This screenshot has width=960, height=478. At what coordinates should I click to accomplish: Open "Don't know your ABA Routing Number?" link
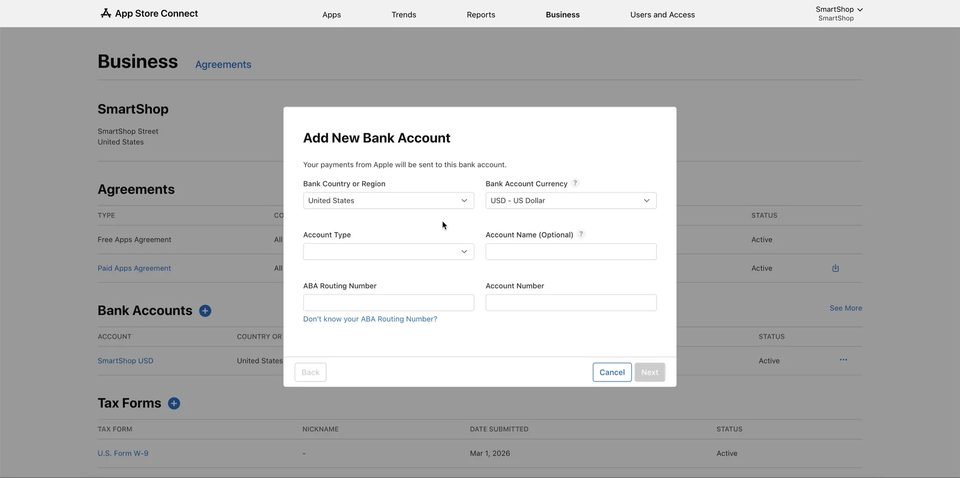click(x=370, y=319)
